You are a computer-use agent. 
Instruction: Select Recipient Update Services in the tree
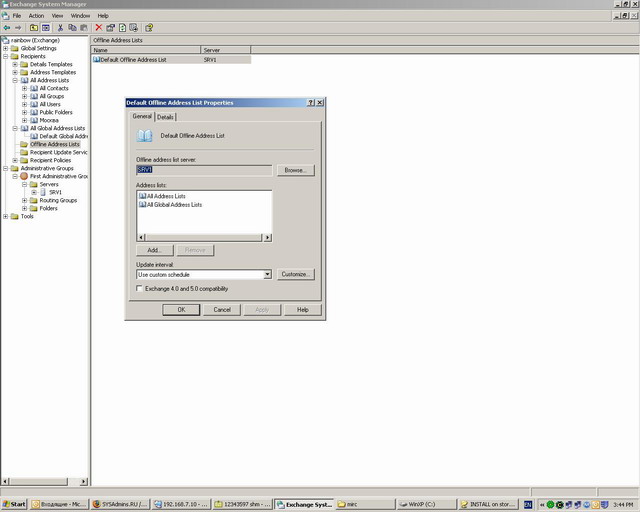[58, 152]
